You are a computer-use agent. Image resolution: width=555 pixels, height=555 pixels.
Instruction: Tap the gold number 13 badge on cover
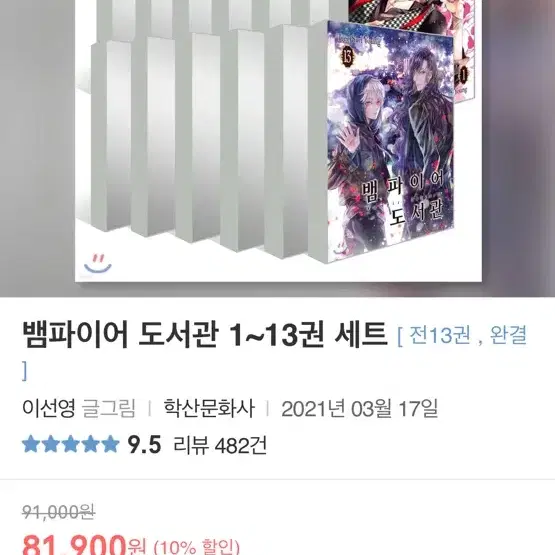coord(347,56)
